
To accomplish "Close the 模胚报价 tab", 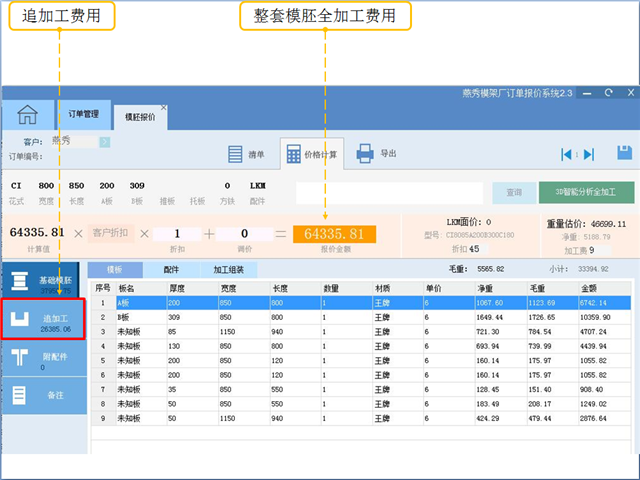I will [x=164, y=107].
